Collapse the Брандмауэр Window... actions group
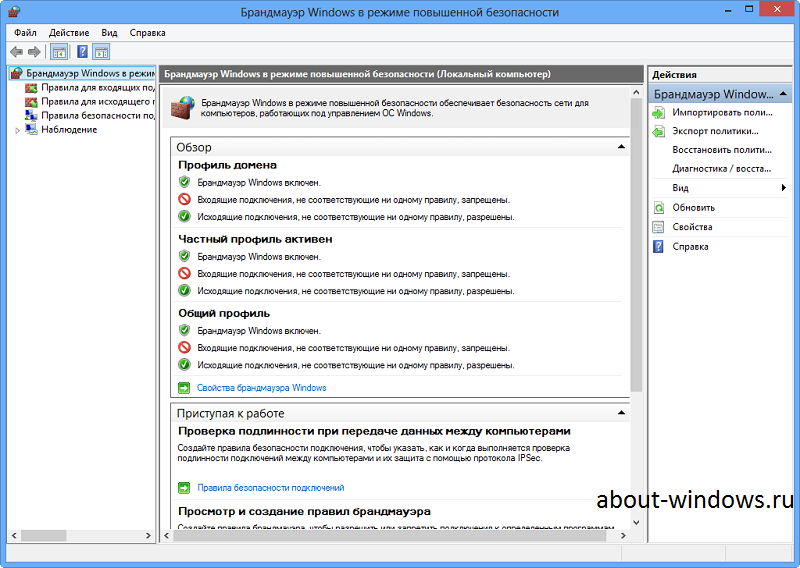The image size is (800, 568). [x=783, y=94]
